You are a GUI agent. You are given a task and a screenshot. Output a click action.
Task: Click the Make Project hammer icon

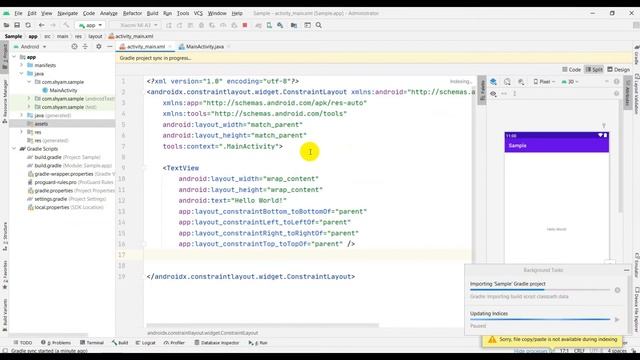(66, 25)
